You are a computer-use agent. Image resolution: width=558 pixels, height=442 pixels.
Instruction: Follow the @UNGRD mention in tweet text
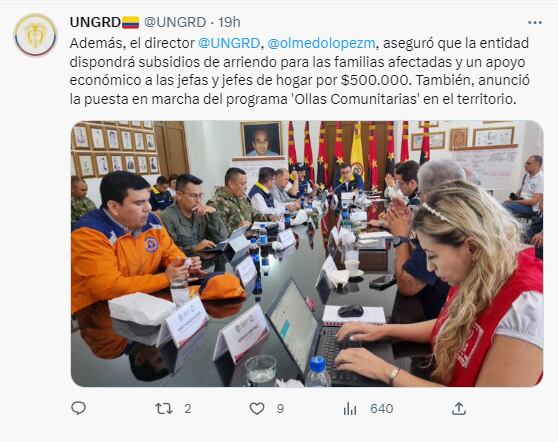(x=228, y=43)
